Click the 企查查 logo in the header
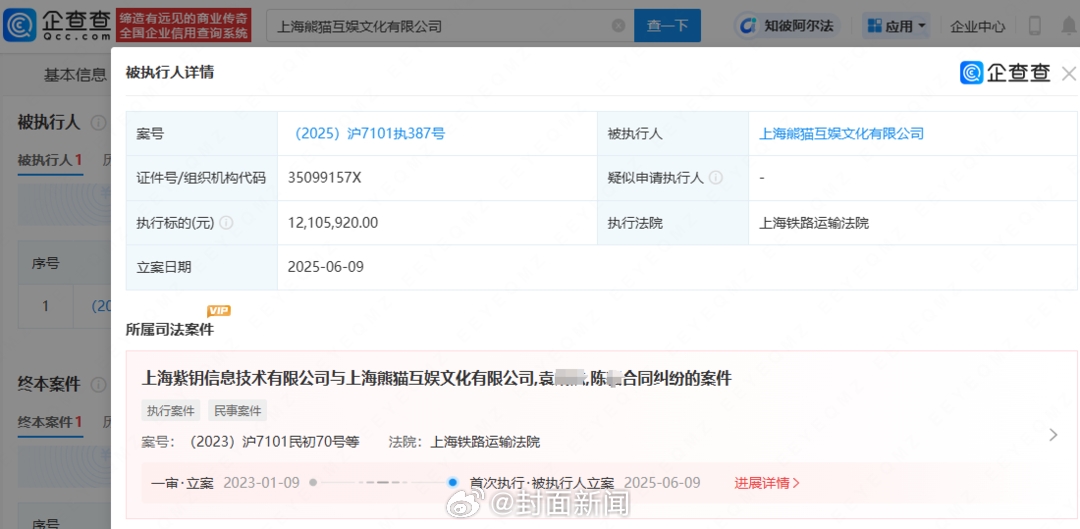This screenshot has width=1080, height=529. tap(57, 25)
